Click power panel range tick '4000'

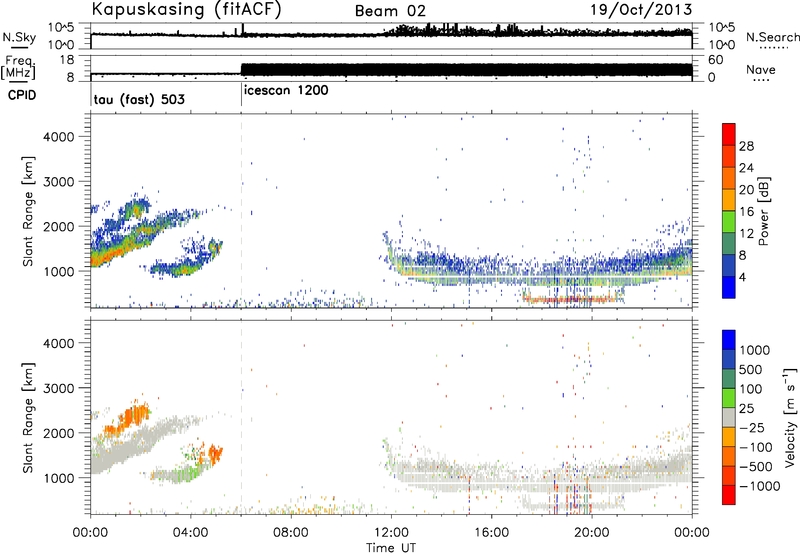pyautogui.click(x=58, y=137)
